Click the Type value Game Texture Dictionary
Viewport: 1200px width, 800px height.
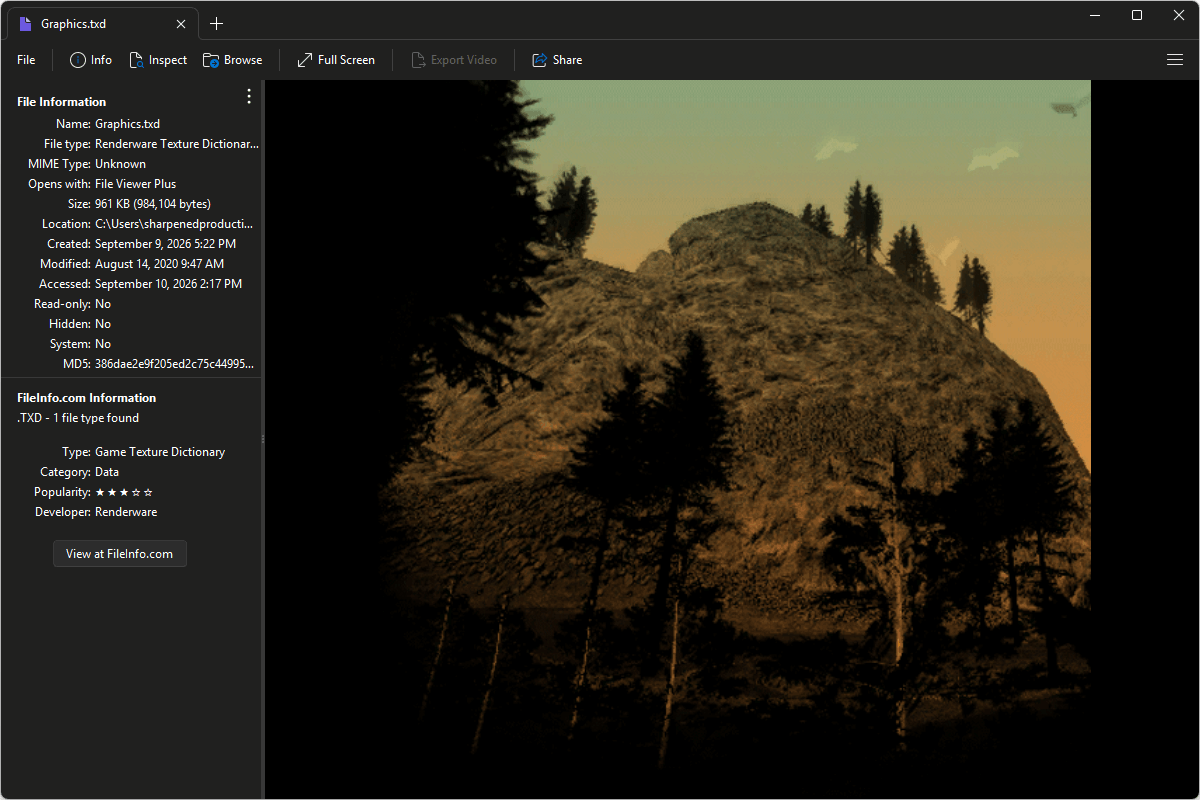[160, 452]
